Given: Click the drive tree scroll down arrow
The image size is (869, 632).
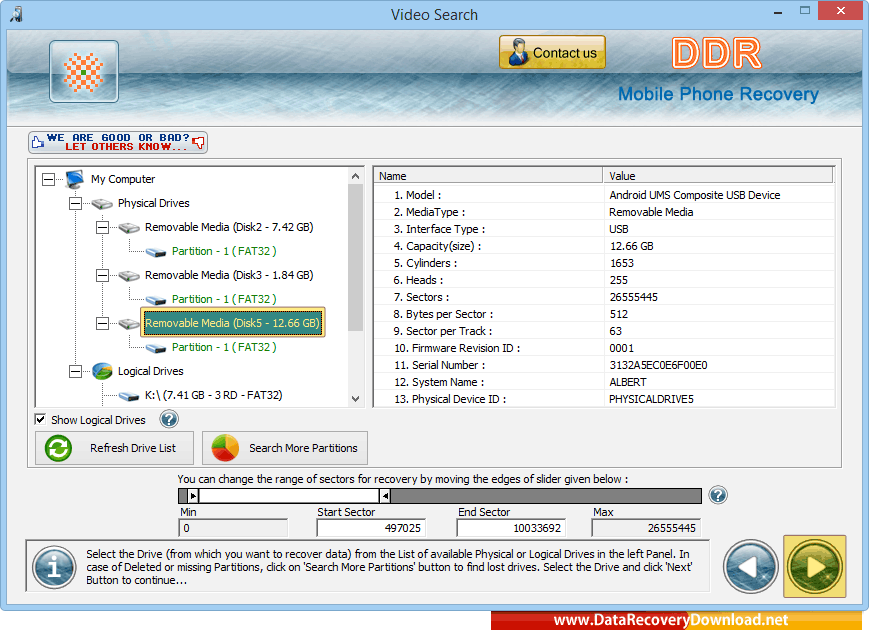Looking at the screenshot, I should [355, 399].
